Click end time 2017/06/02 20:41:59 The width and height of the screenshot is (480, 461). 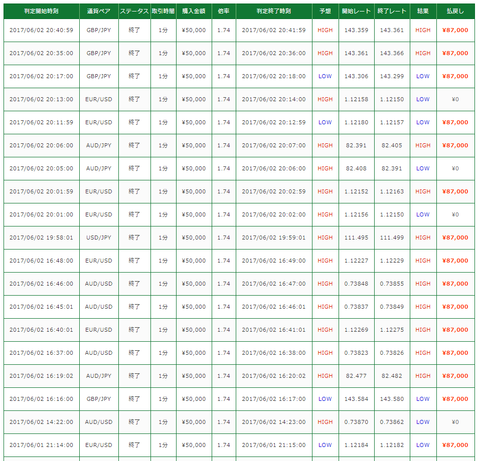[274, 30]
